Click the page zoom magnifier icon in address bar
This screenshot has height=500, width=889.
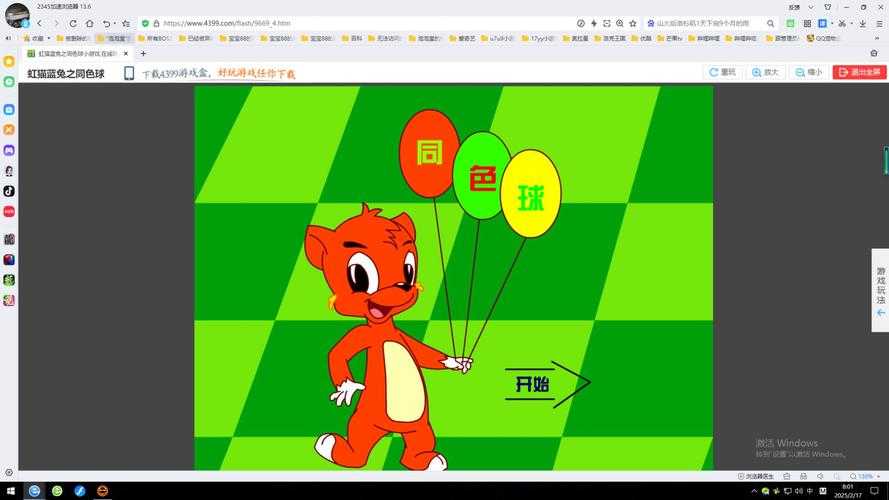click(620, 23)
